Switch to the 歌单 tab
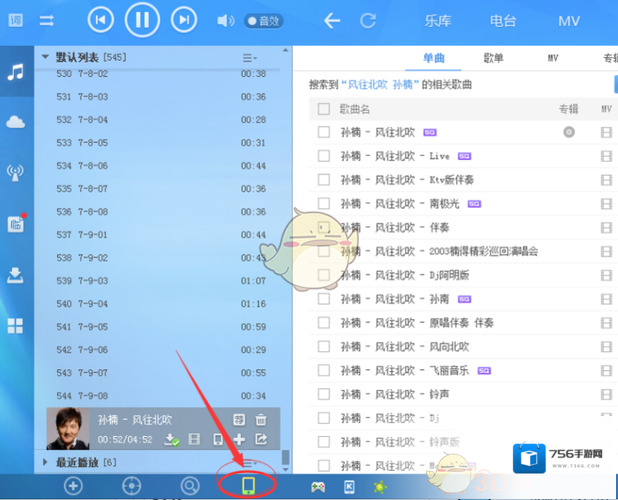Image resolution: width=618 pixels, height=500 pixels. (493, 60)
